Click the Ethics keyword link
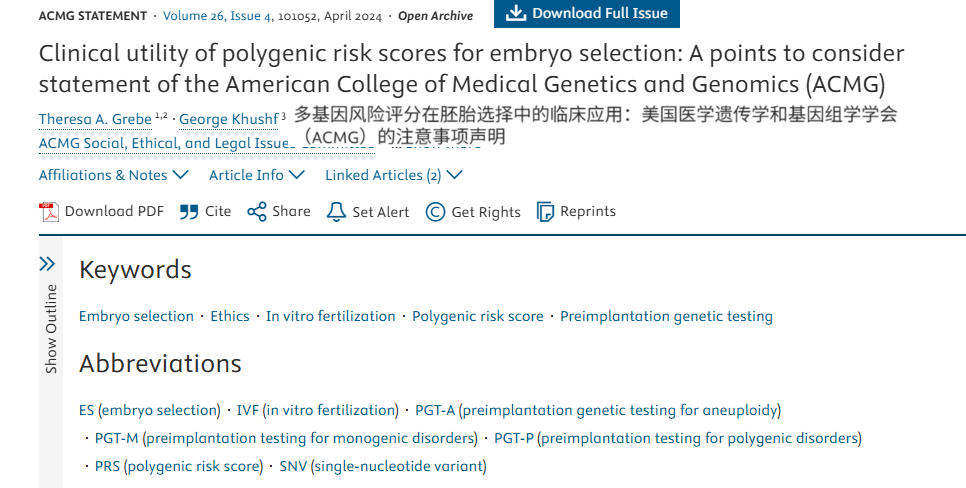Image resolution: width=966 pixels, height=488 pixels. tap(230, 316)
